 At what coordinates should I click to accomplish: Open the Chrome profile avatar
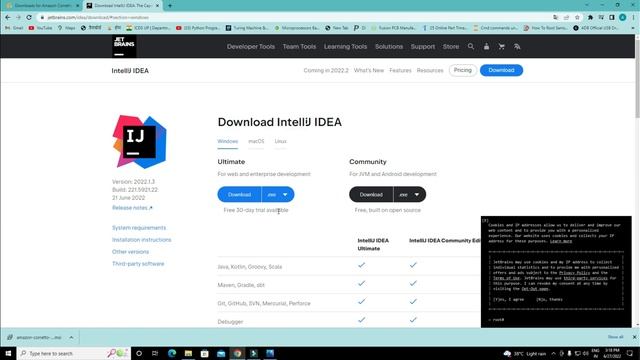(x=622, y=18)
